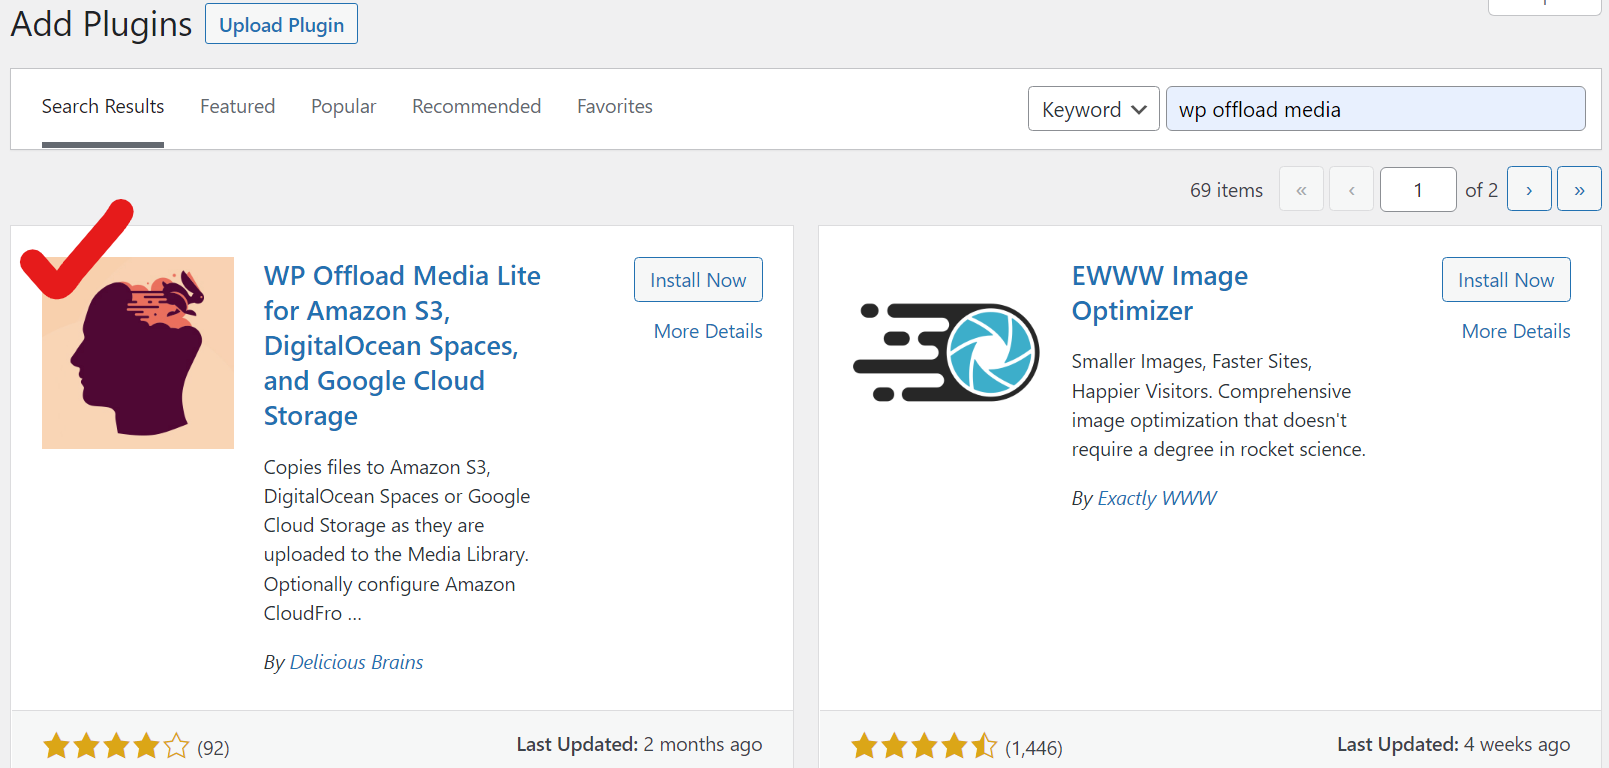
Task: Install EWWW Image Optimizer plugin
Action: pos(1506,280)
